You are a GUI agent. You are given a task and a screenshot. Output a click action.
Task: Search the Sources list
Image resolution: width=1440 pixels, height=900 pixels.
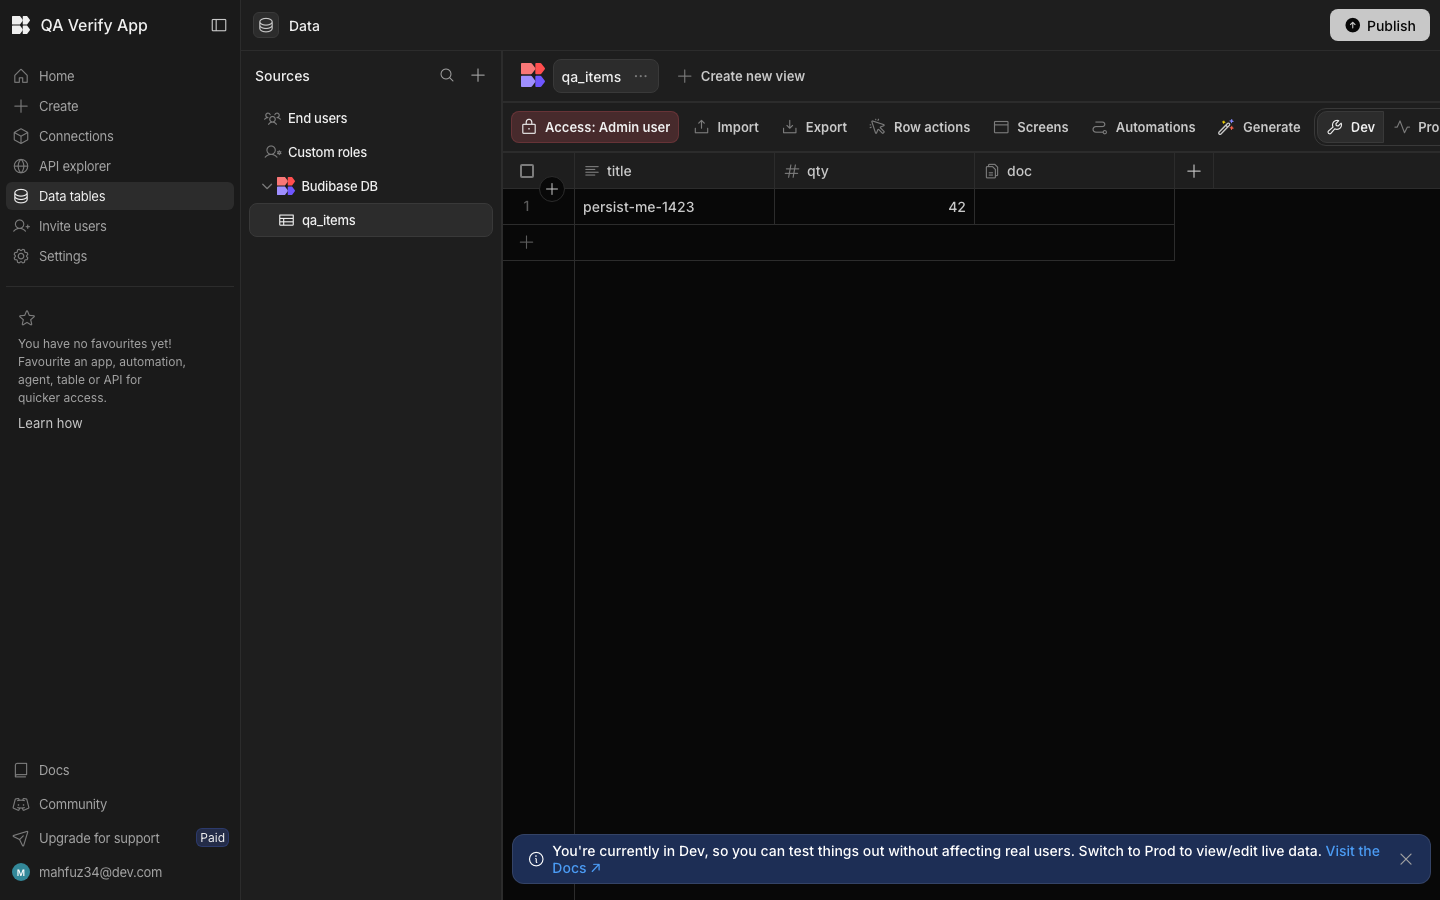click(x=447, y=75)
